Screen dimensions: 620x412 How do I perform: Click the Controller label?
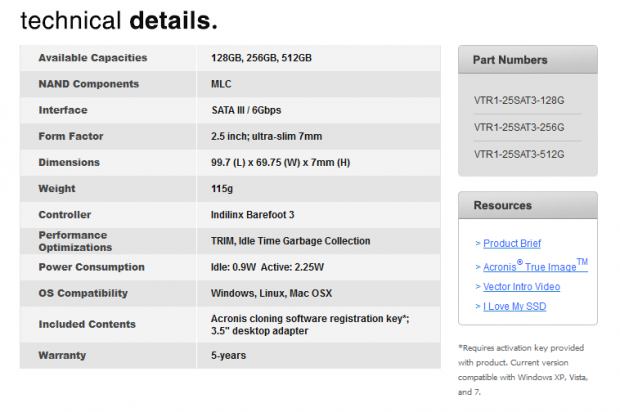64,215
